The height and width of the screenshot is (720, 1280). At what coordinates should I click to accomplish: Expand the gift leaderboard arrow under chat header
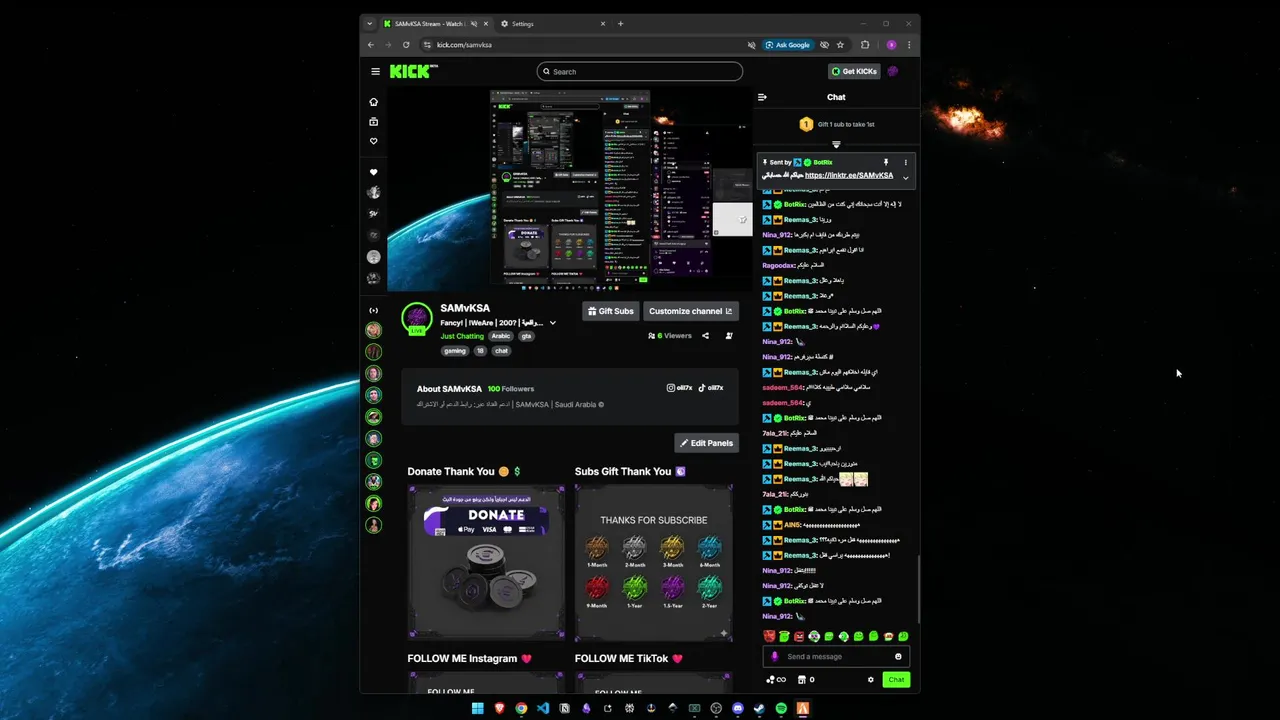tap(836, 145)
